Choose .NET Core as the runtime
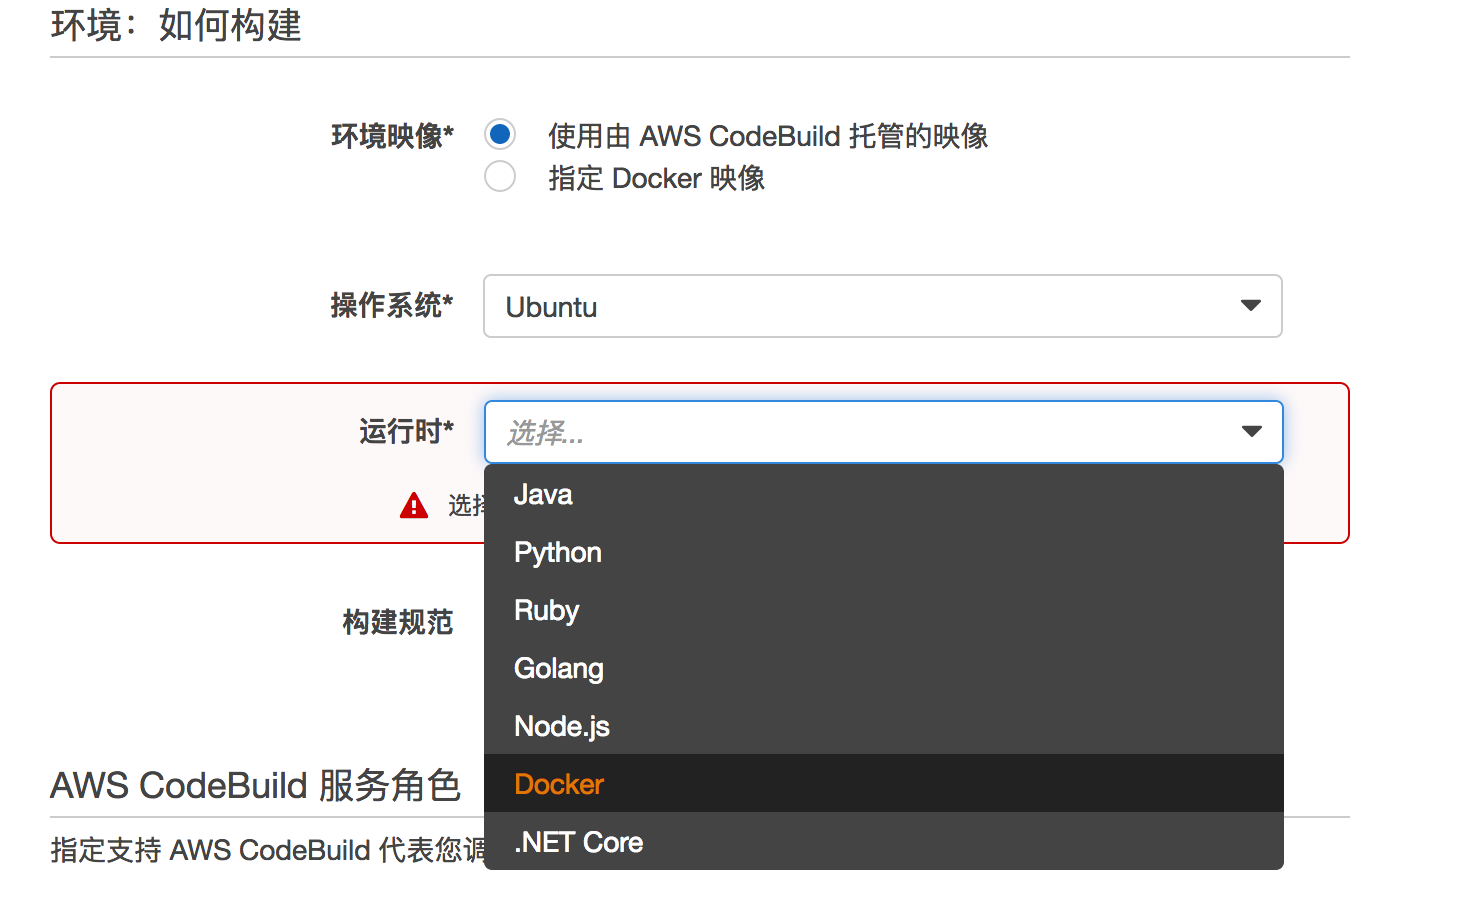Screen dimensions: 1478x904 coord(578,843)
